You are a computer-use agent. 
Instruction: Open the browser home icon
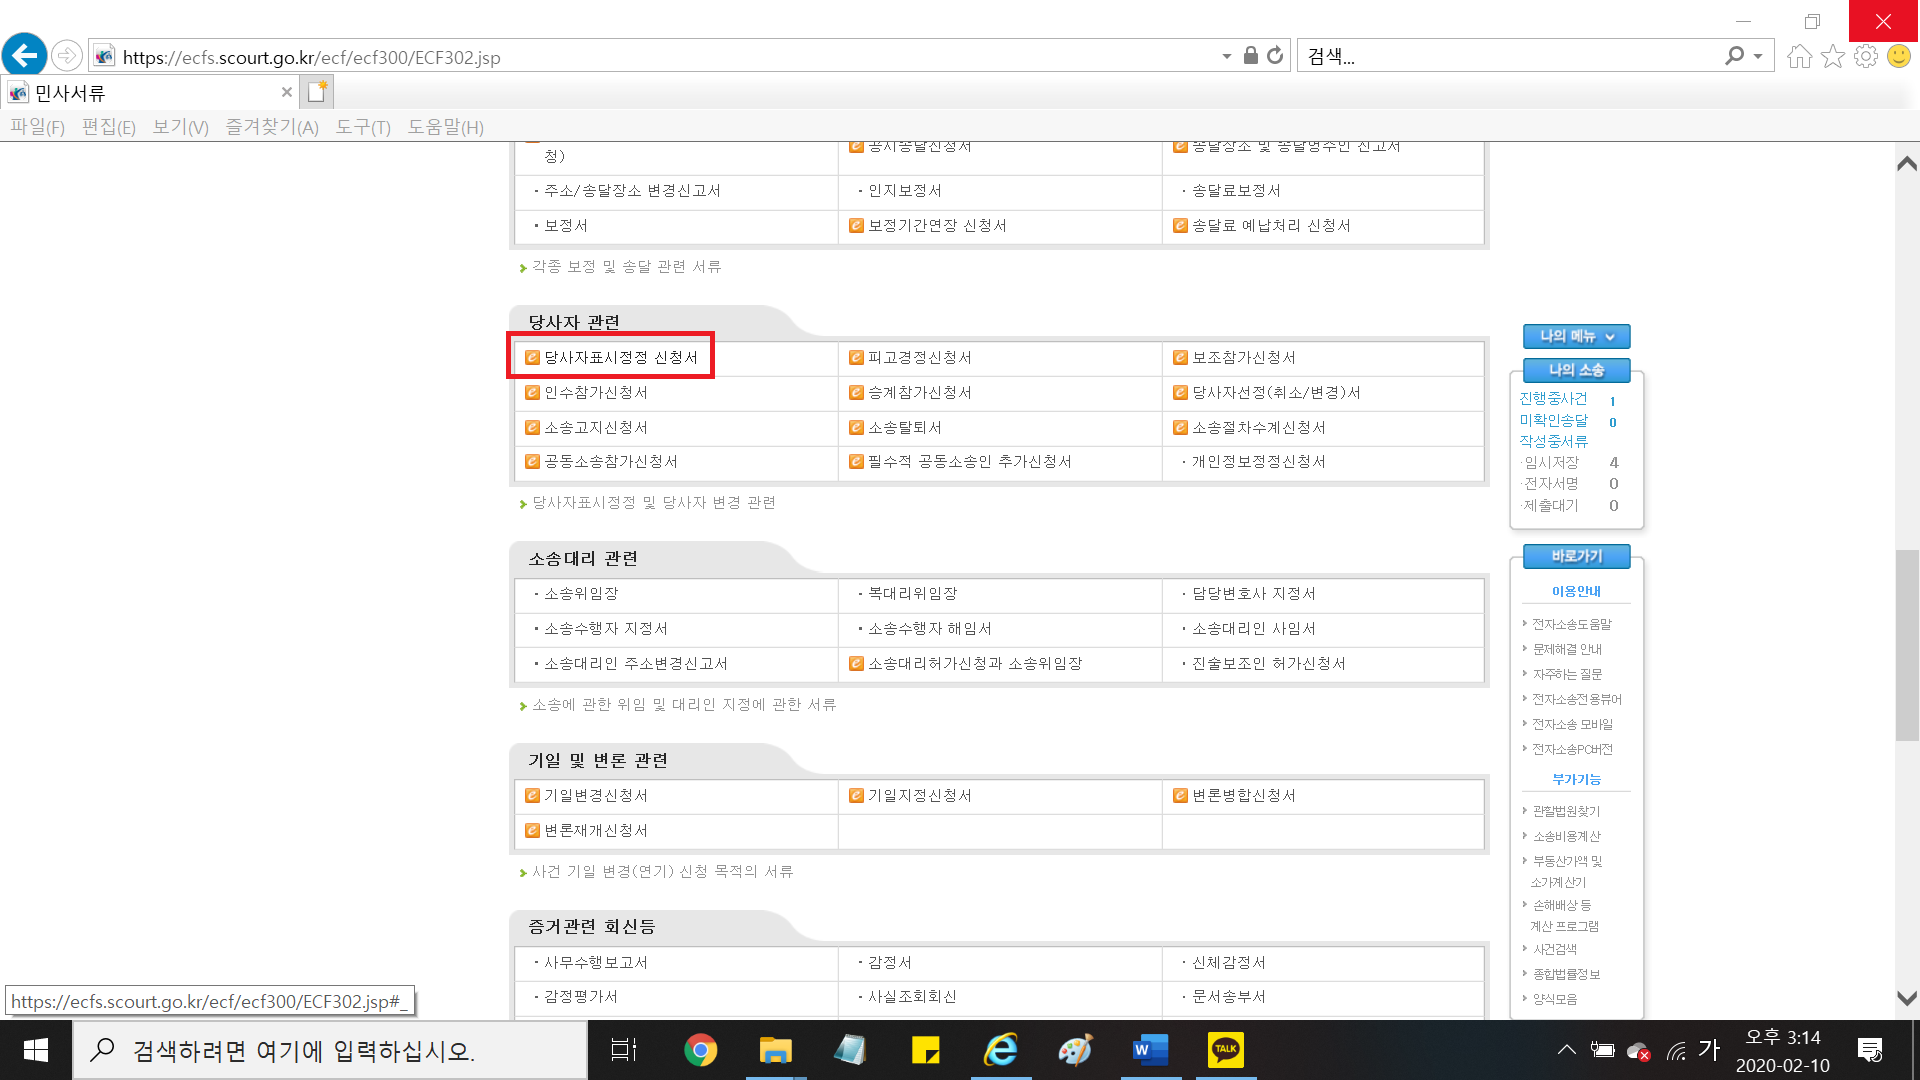click(x=1799, y=56)
